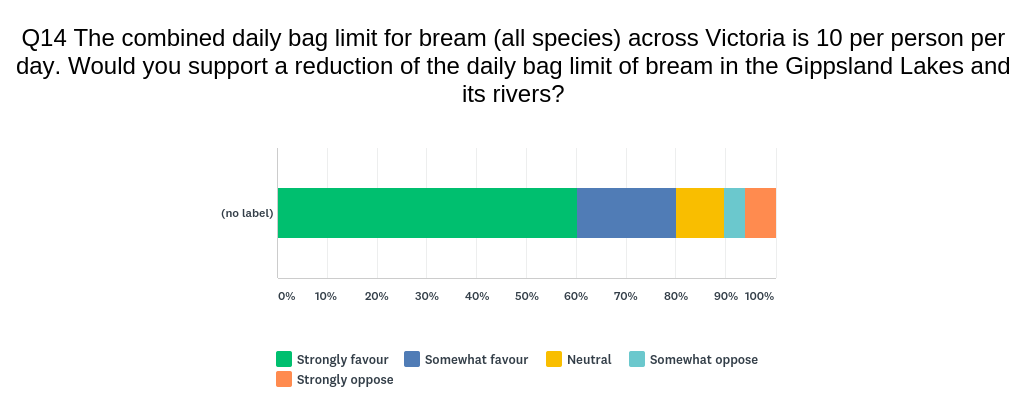Click the Neutral yellow legend swatch
The width and height of the screenshot is (1024, 401).
tap(554, 359)
